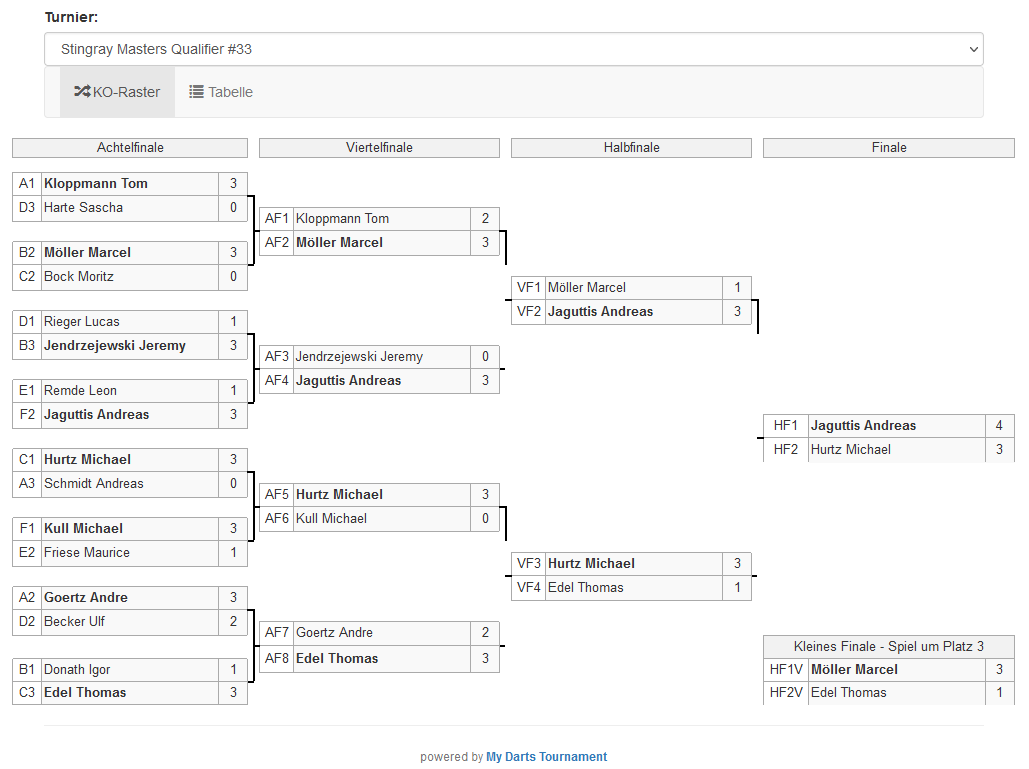Switch to the Tabelle tab
Viewport: 1029px width, 769px height.
click(221, 92)
